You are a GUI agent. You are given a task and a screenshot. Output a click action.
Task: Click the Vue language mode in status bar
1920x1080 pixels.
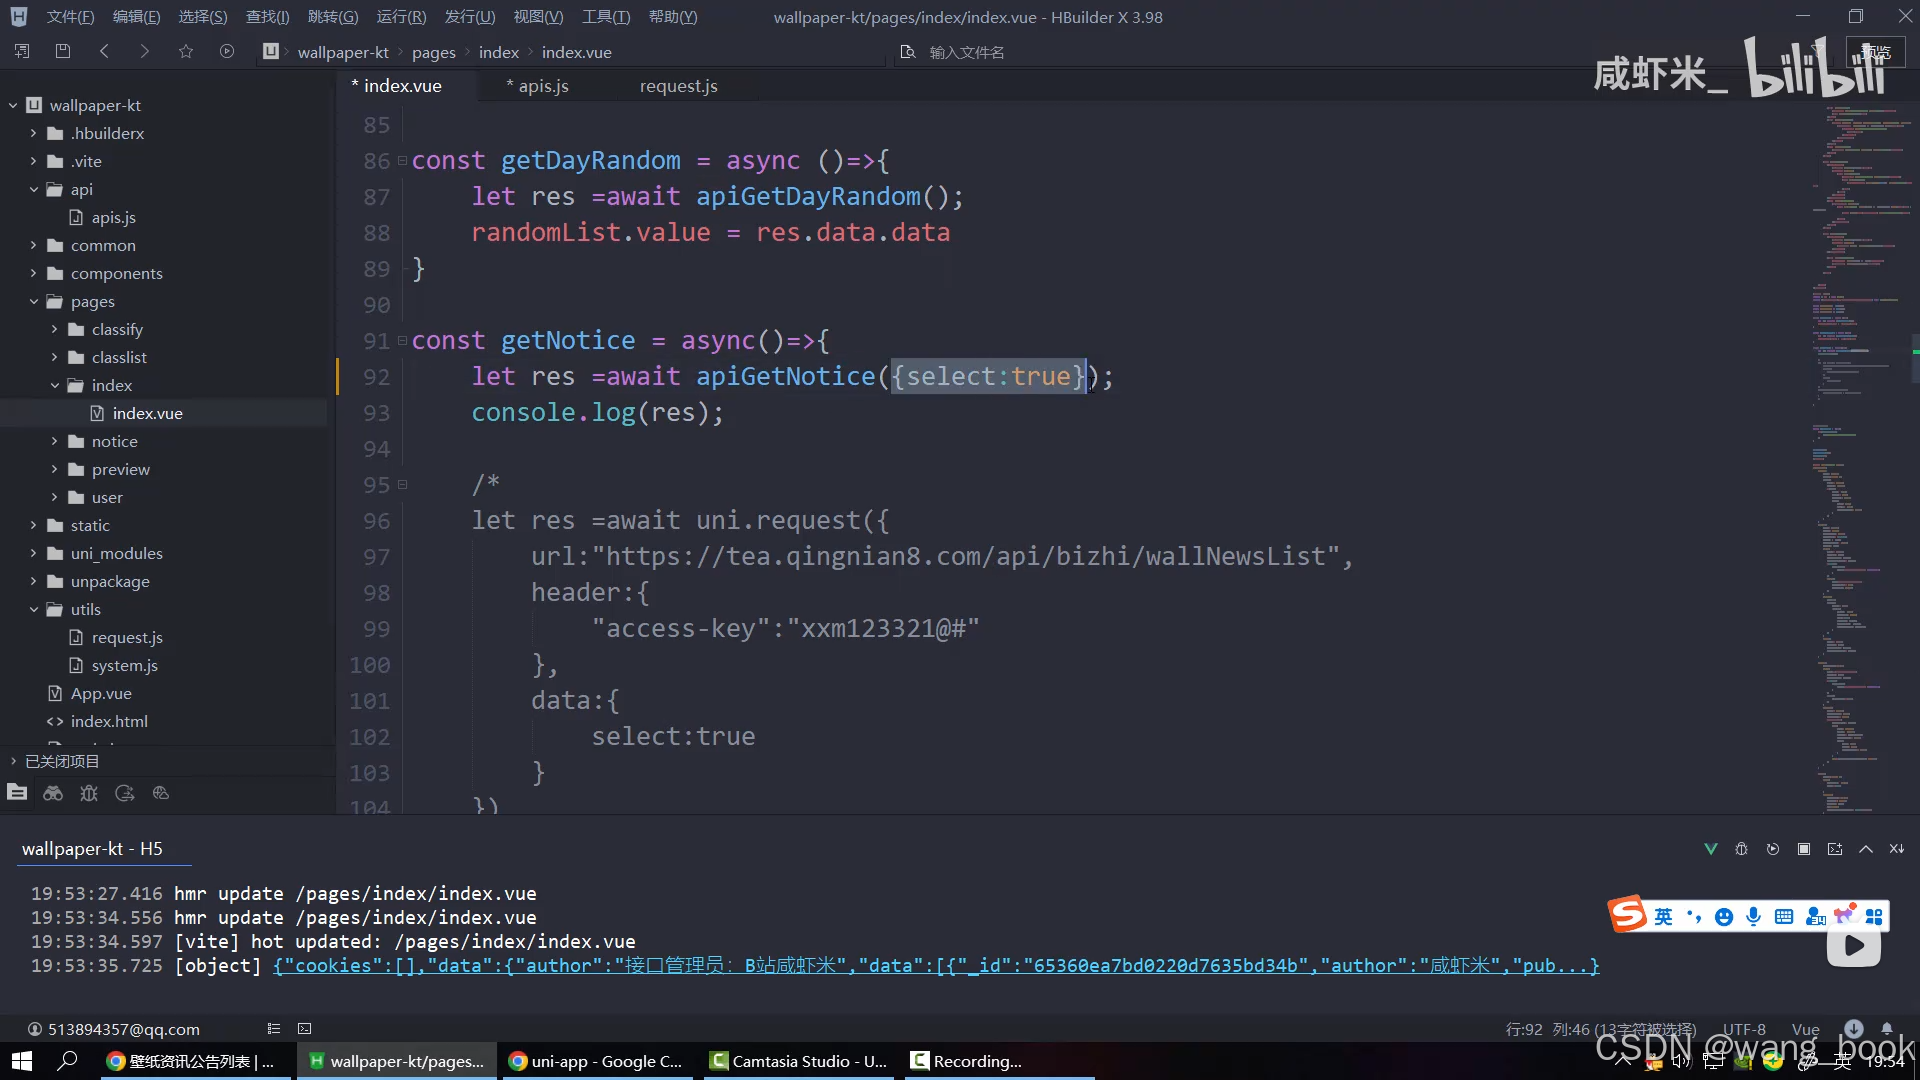click(1805, 1029)
